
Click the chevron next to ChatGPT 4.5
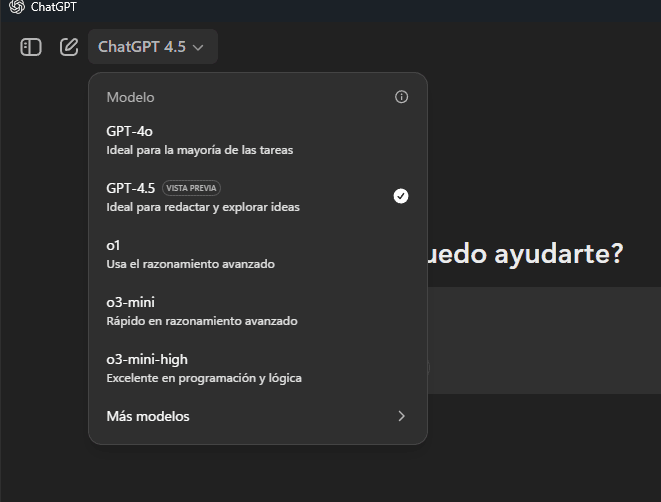click(198, 48)
